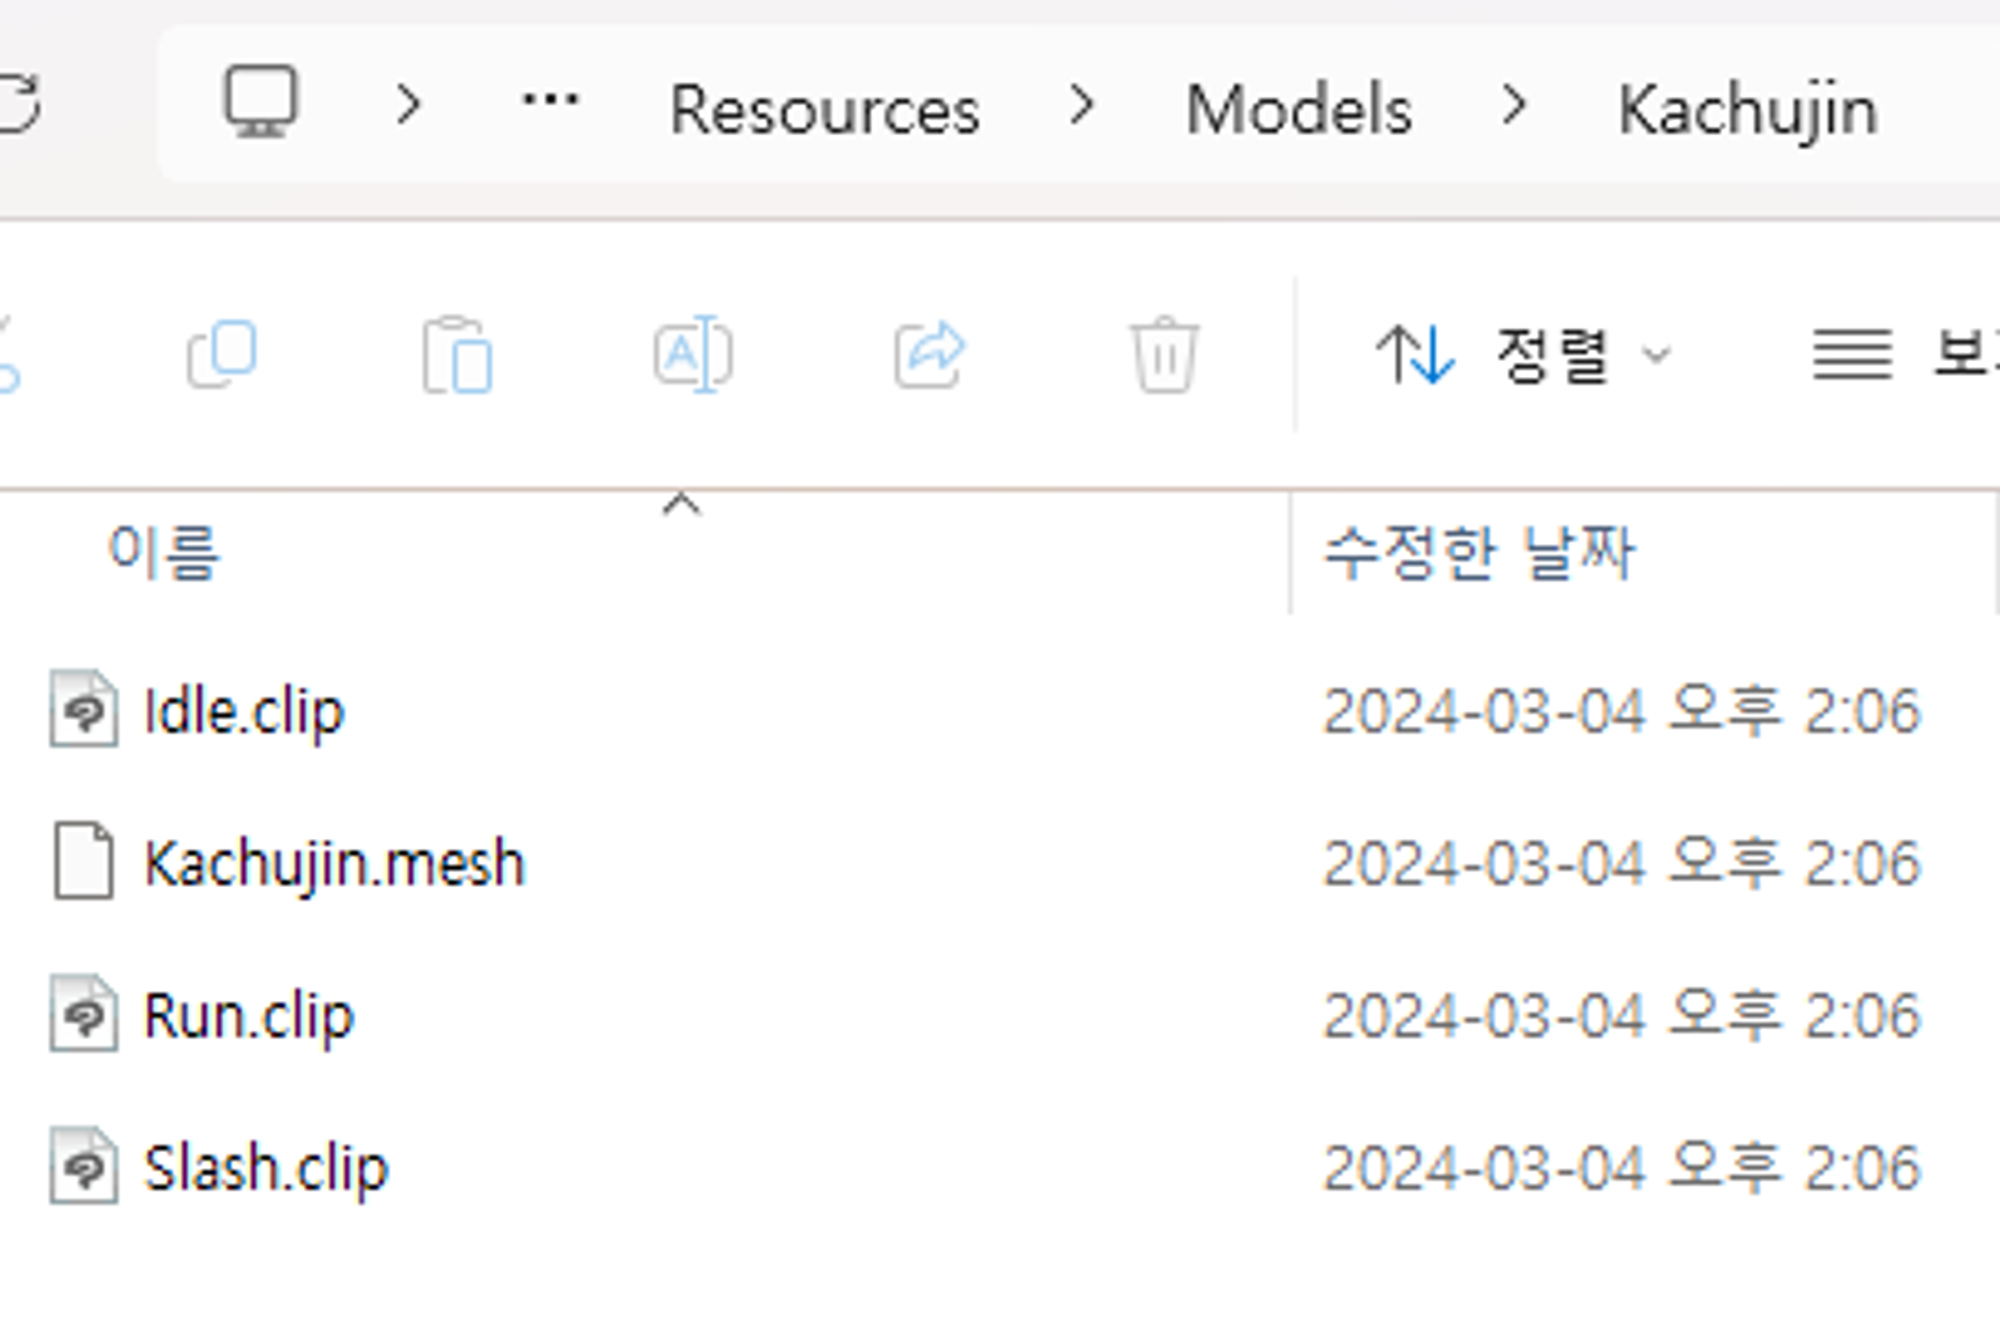Expand chevron after Models breadcrumb
2000x1317 pixels.
[1515, 105]
